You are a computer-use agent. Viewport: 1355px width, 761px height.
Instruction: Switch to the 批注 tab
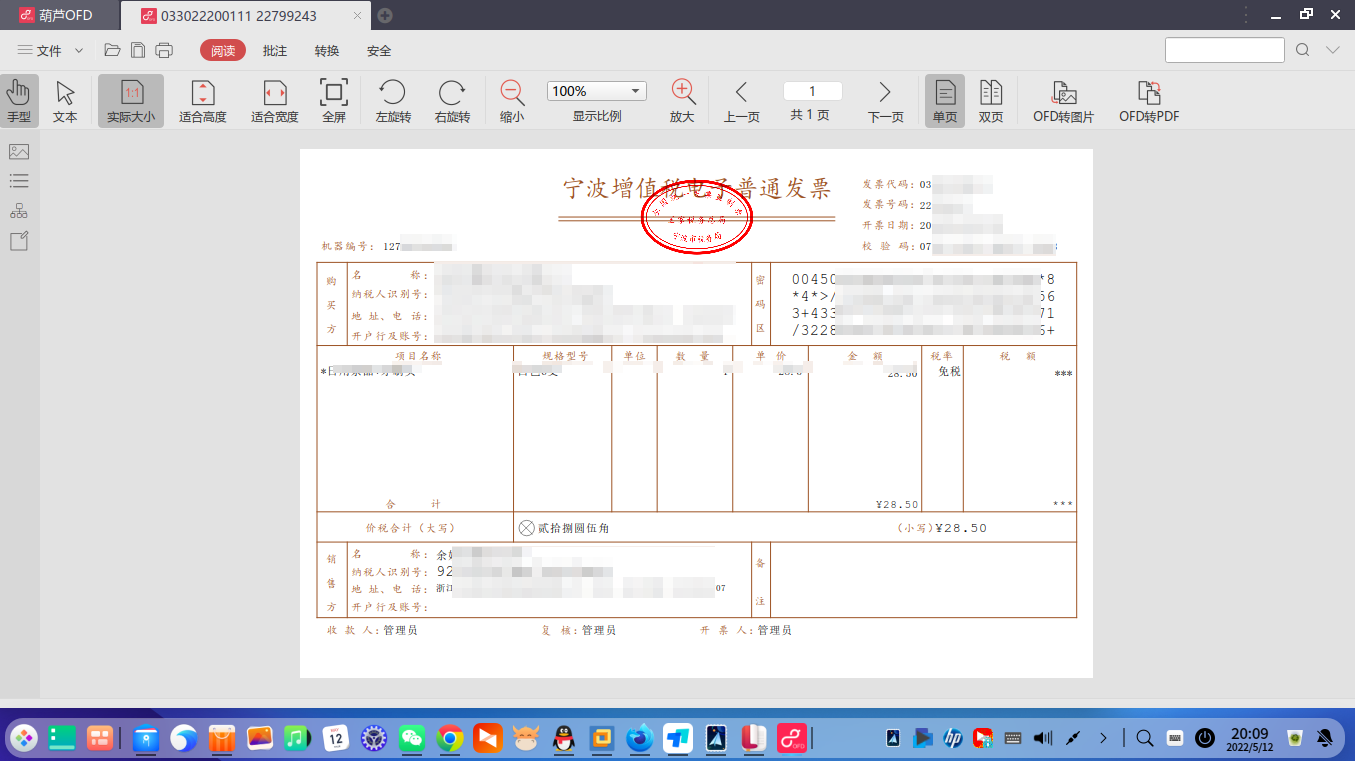[x=275, y=50]
